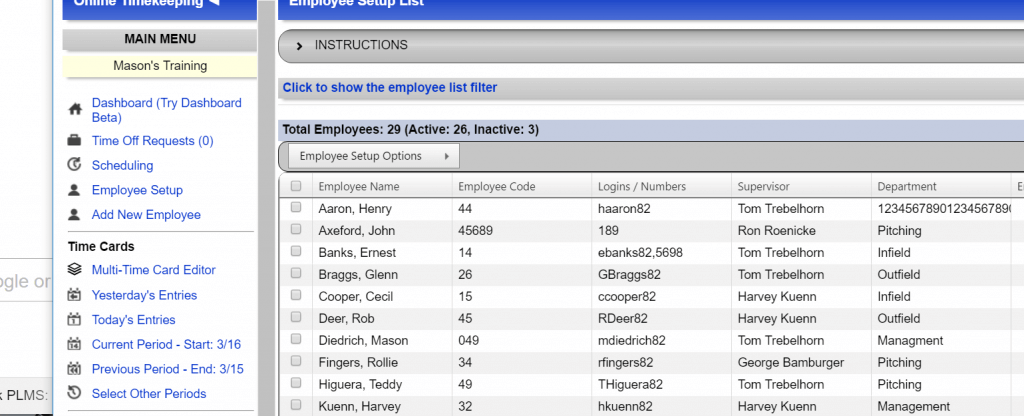Open the Employee Setup link
The image size is (1024, 416).
(x=137, y=190)
